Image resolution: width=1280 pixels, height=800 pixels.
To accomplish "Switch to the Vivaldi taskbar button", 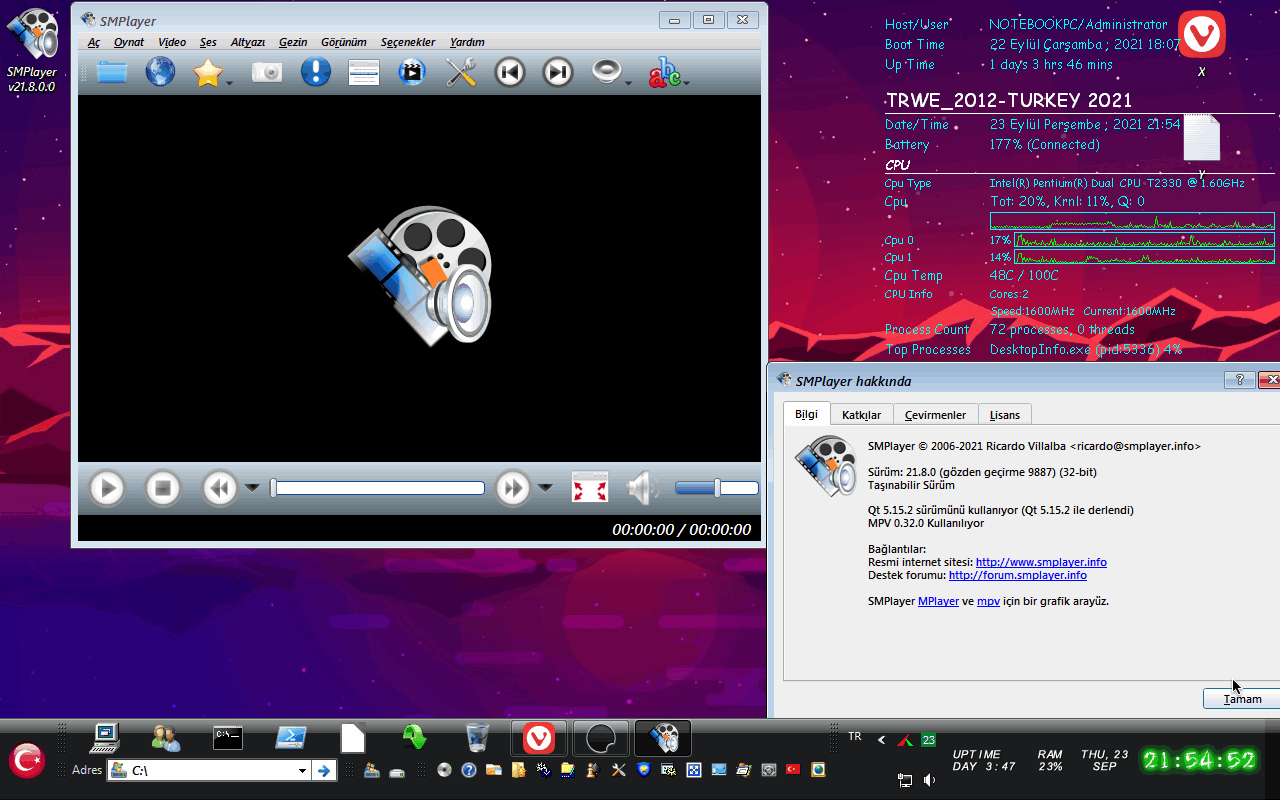I will coord(539,738).
